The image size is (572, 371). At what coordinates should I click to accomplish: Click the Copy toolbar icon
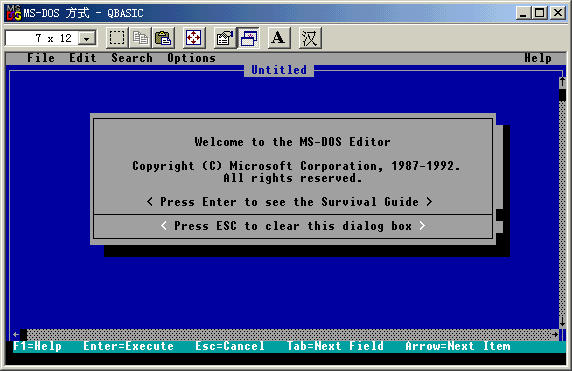click(140, 38)
